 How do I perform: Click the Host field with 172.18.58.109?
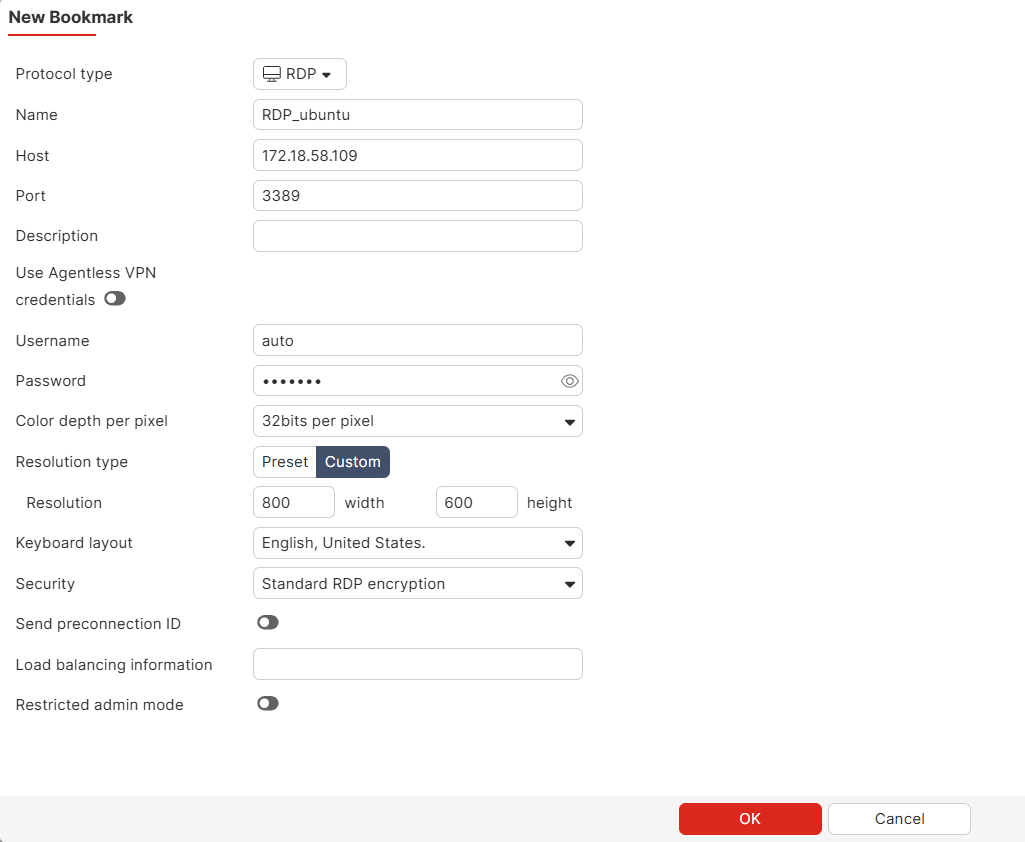point(417,155)
